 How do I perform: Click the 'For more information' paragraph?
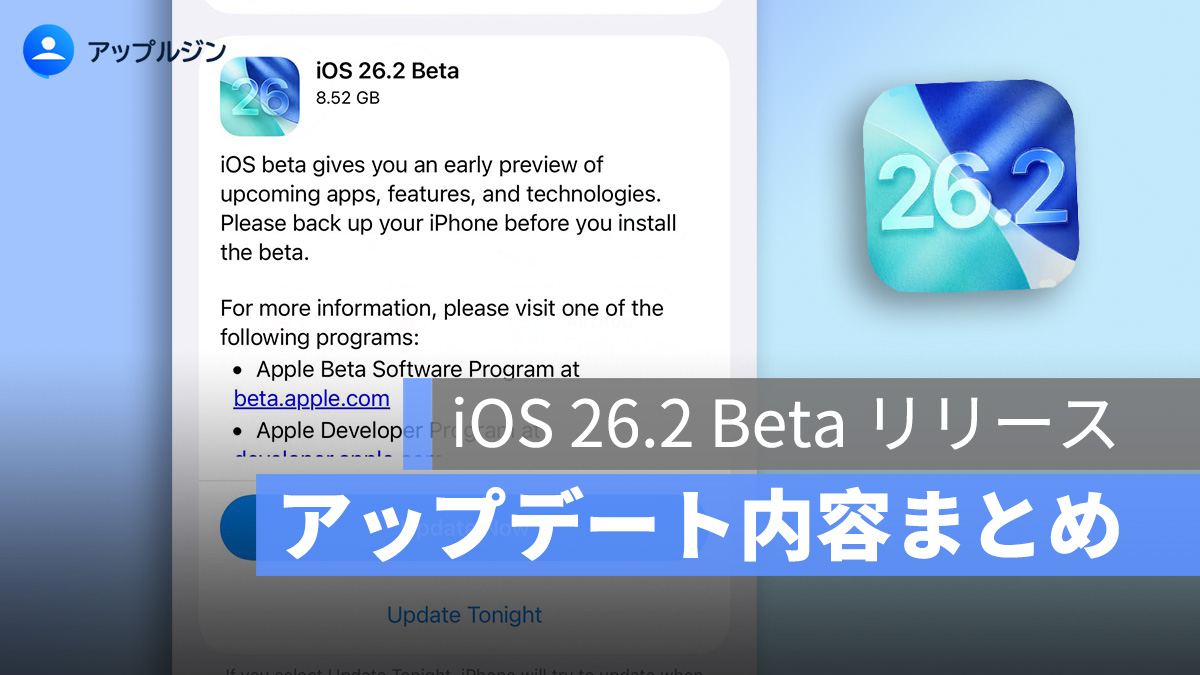442,322
